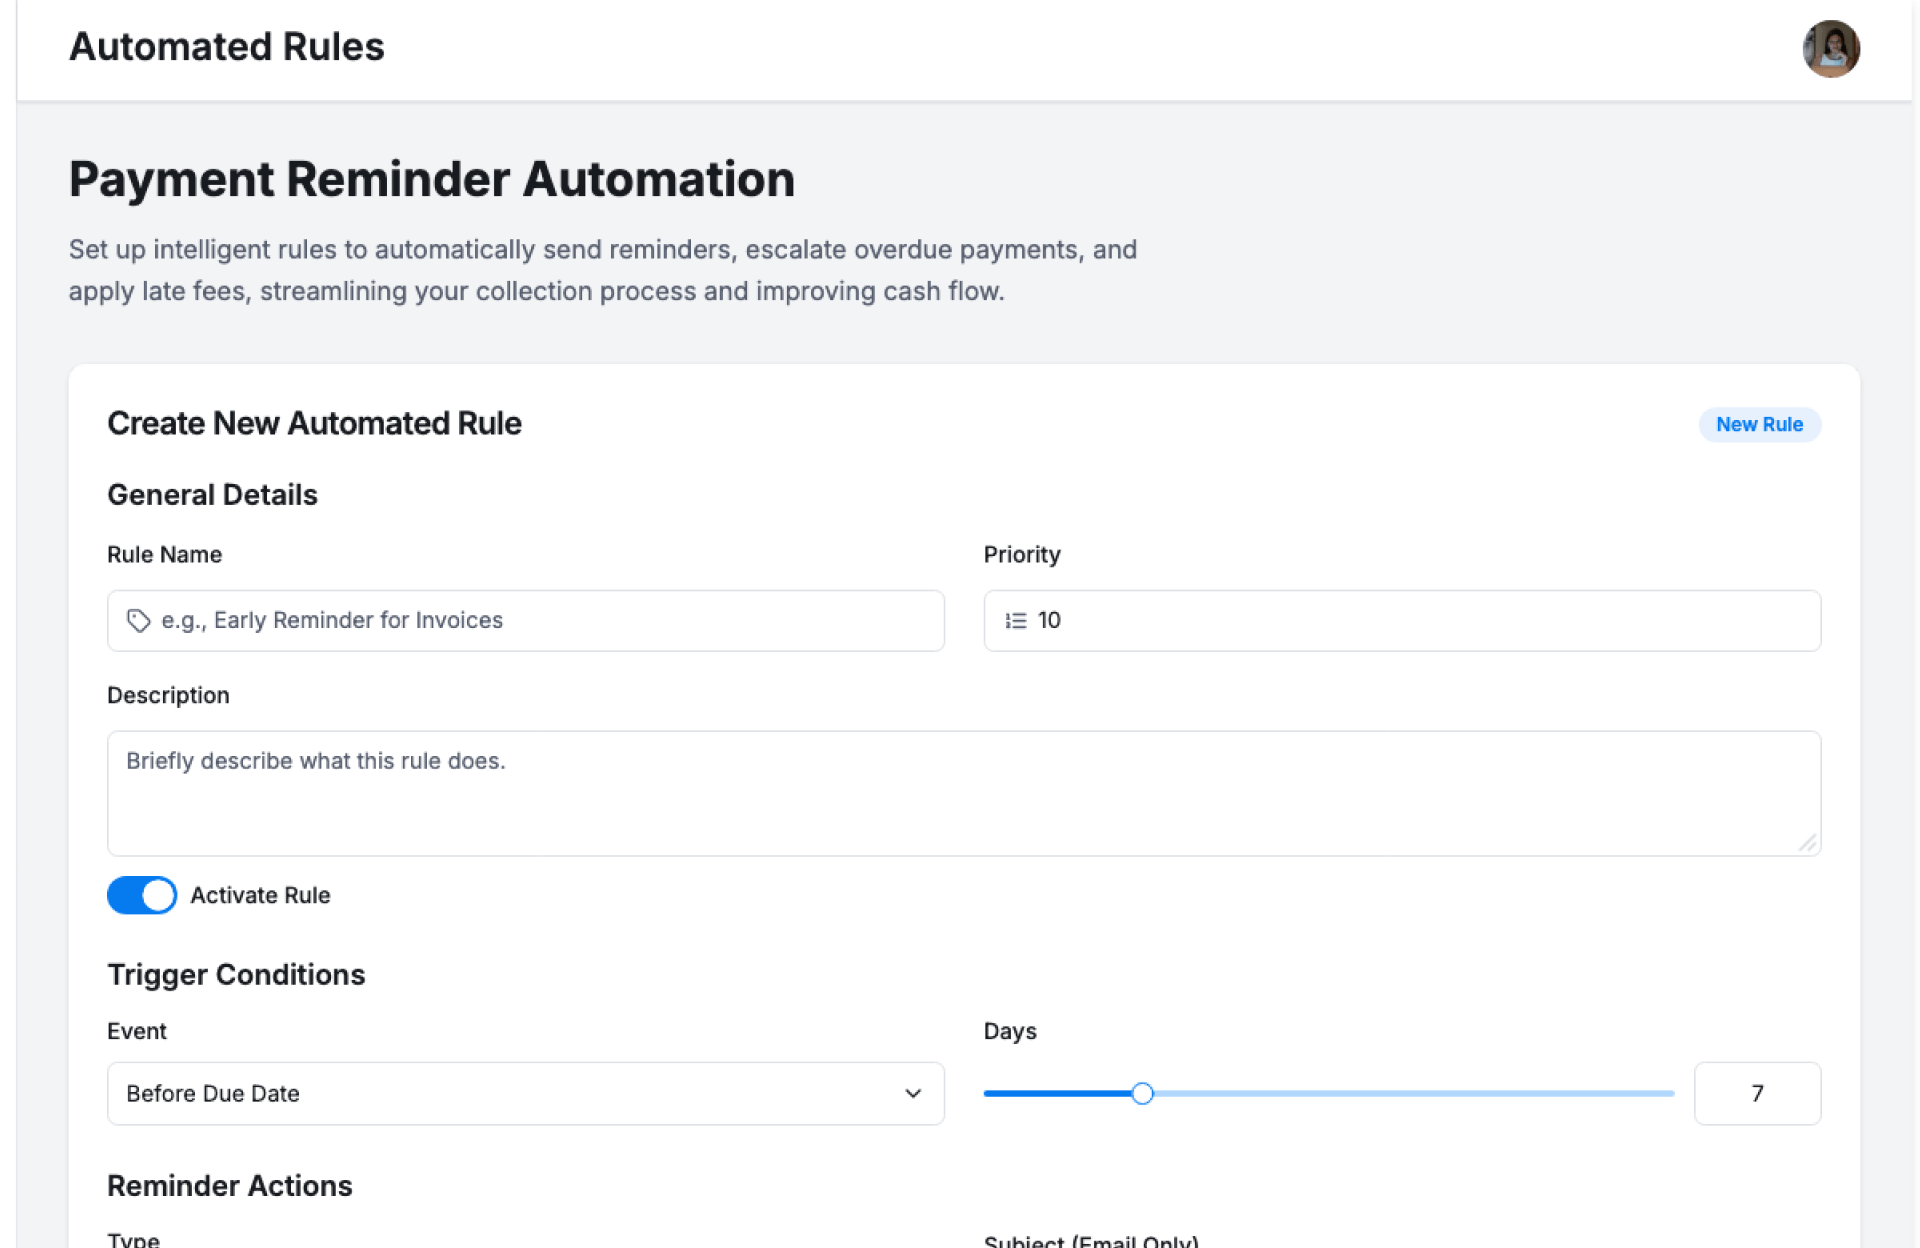Viewport: 1920px width, 1248px height.
Task: Click the Activate Rule label text
Action: 260,895
